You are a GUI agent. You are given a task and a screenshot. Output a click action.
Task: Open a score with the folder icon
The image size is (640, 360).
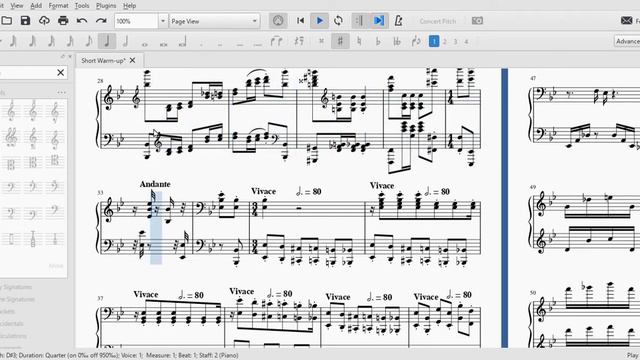click(x=6, y=21)
